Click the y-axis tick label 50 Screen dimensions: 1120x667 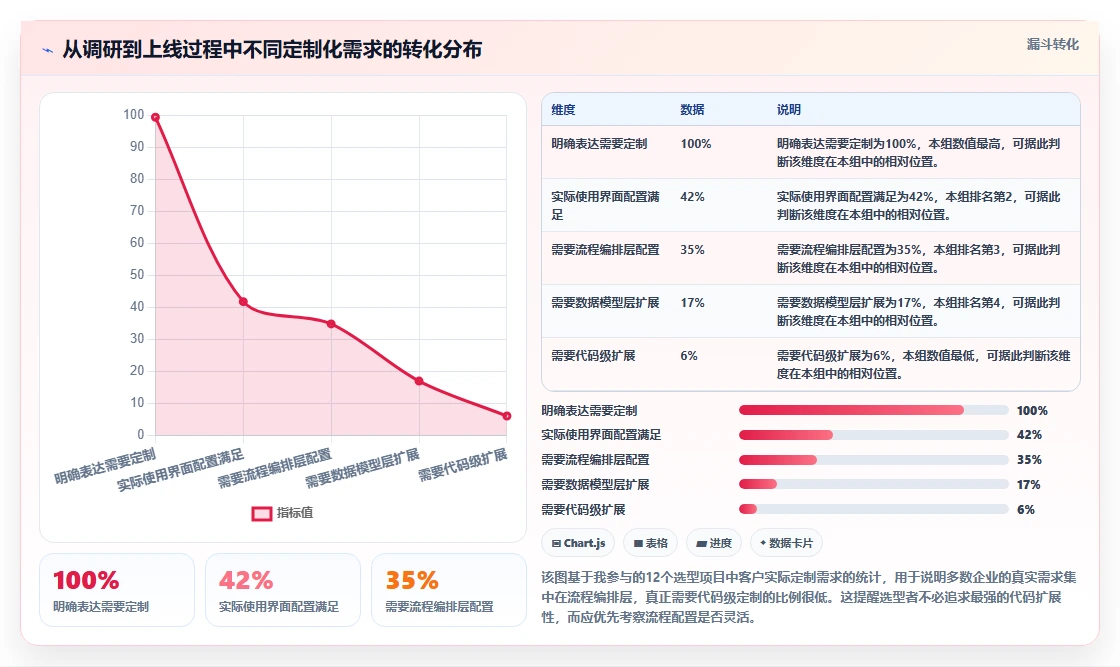136,275
